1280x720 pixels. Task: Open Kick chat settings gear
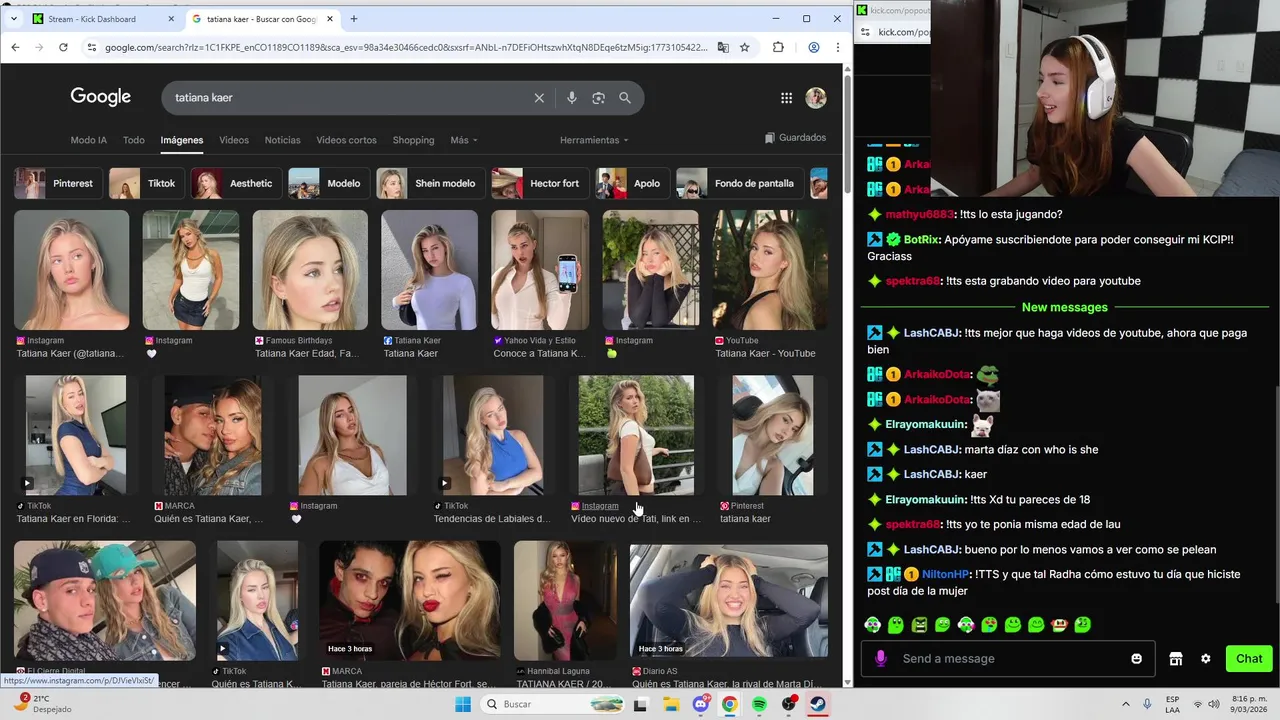[1205, 659]
